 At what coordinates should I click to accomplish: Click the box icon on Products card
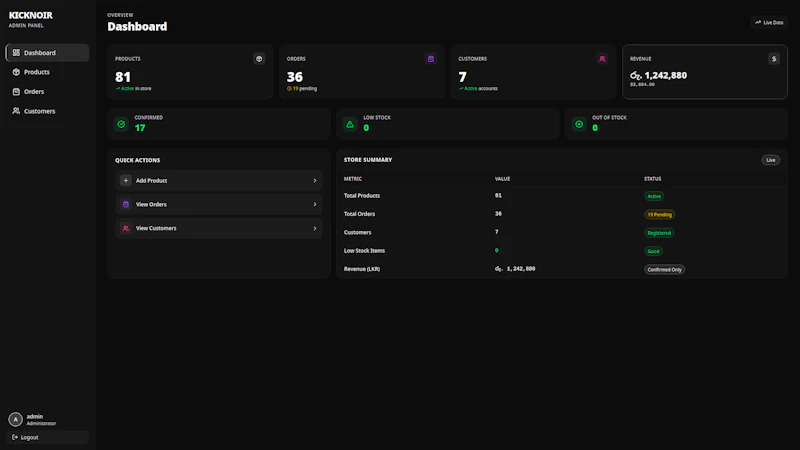point(259,59)
